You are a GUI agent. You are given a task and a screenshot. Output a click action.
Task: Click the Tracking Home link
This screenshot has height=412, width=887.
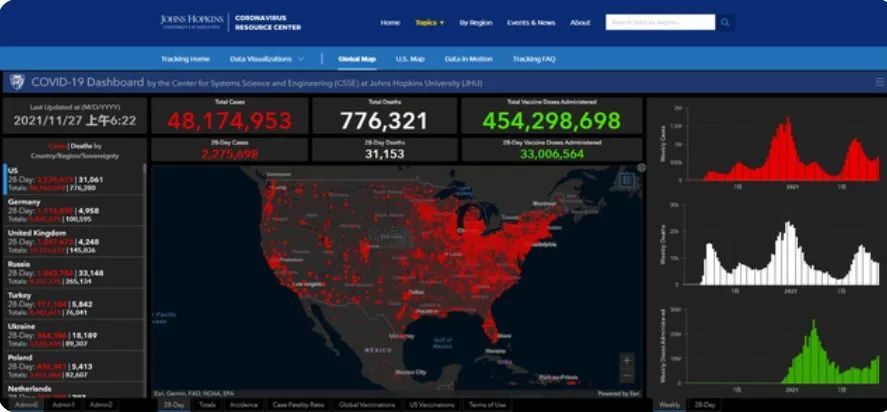[185, 59]
